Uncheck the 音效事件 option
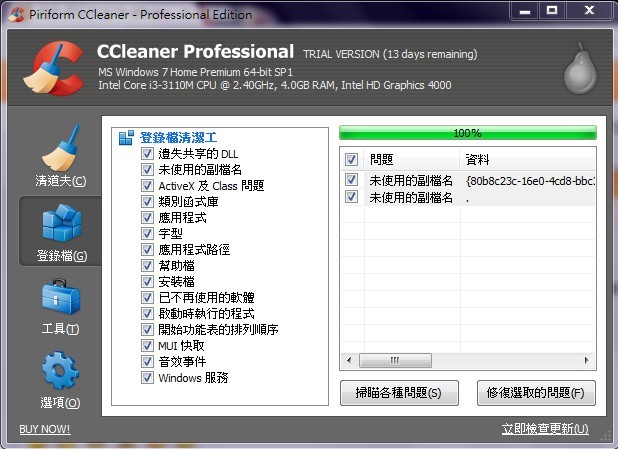The width and height of the screenshot is (618, 449). point(147,361)
